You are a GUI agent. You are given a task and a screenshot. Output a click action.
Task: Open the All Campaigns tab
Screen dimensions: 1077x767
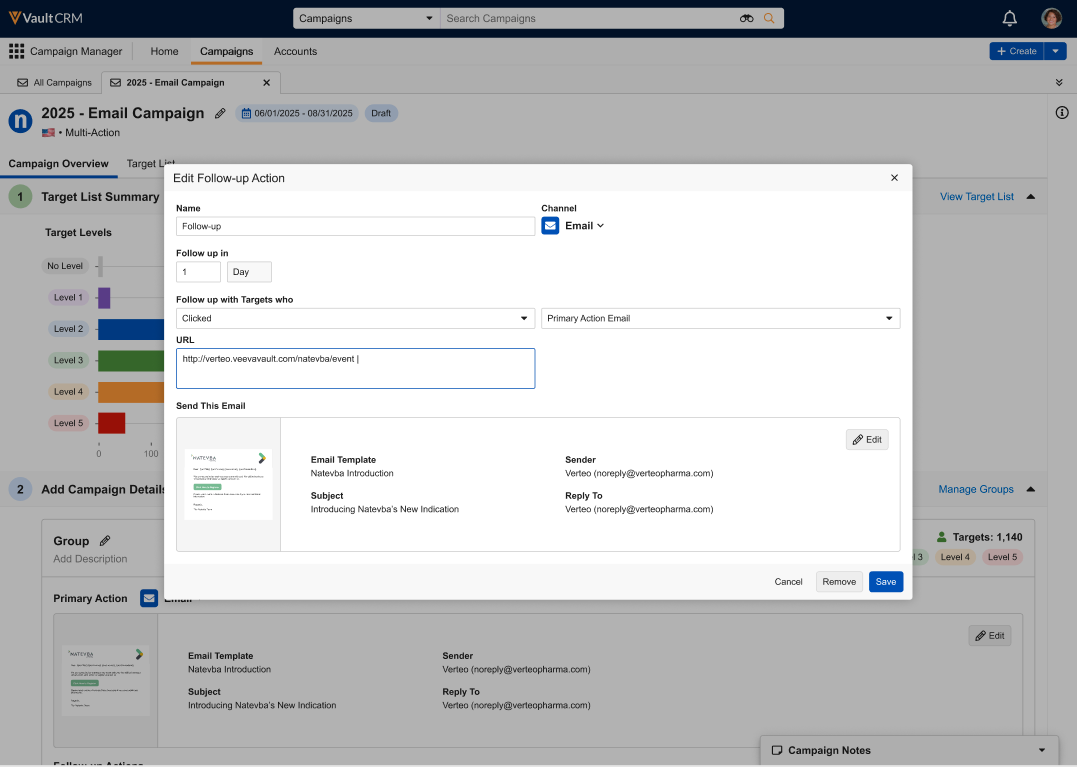tap(55, 83)
